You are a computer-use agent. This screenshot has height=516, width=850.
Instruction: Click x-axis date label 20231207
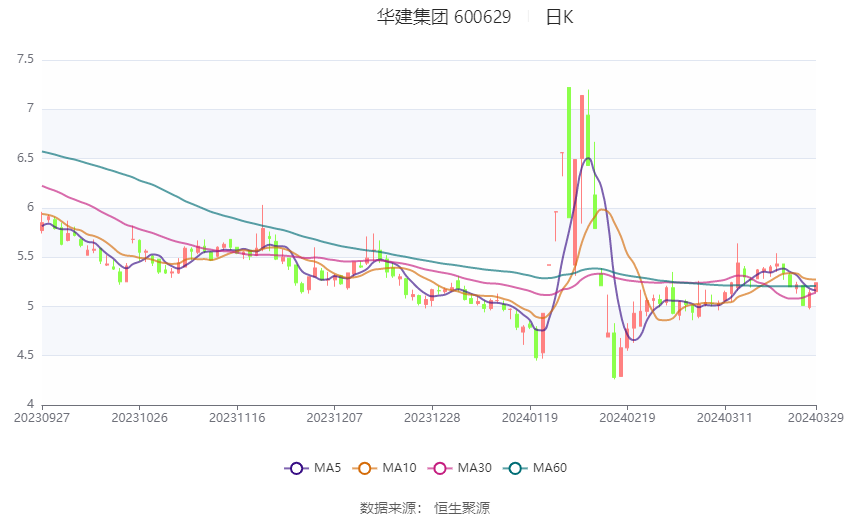click(x=334, y=418)
